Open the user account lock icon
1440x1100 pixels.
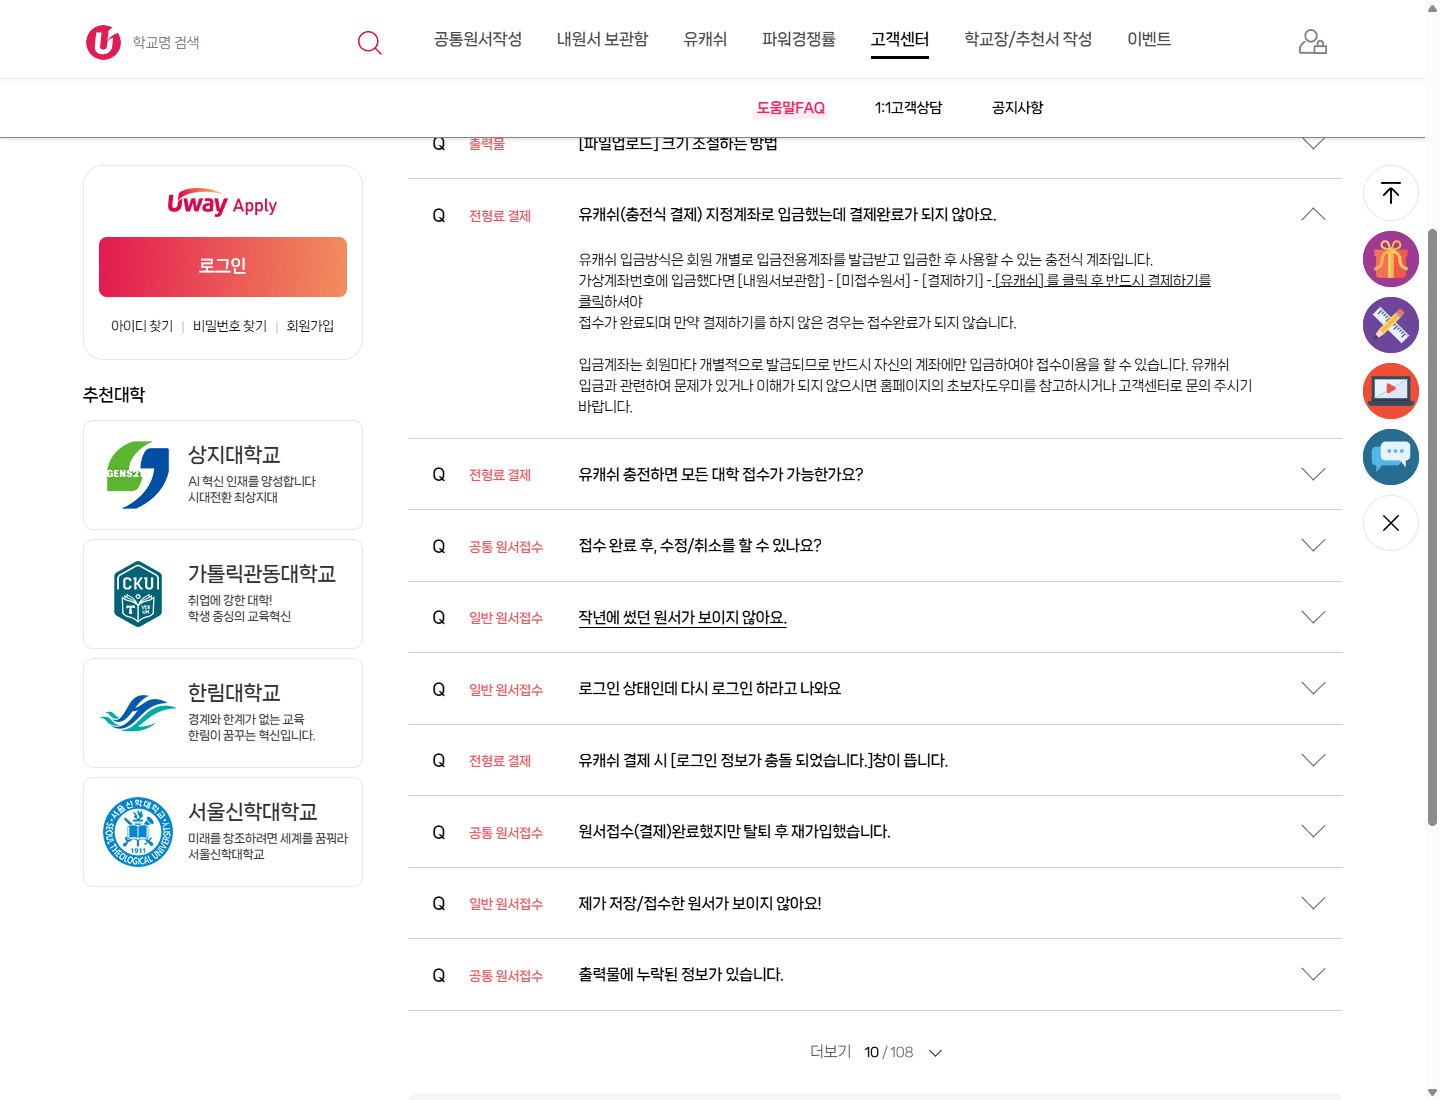(x=1312, y=41)
